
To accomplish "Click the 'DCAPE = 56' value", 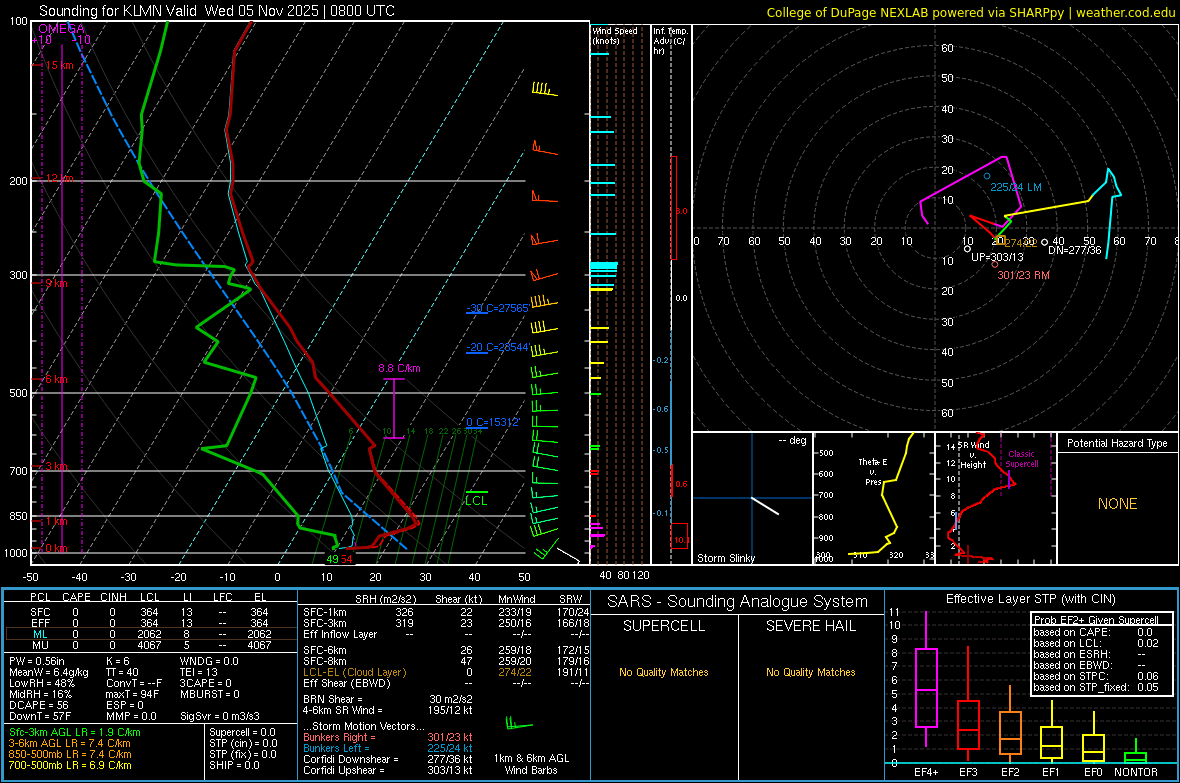I will point(39,705).
